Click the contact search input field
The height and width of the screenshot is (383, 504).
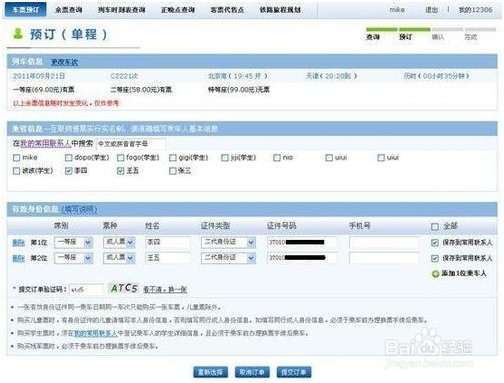130,144
